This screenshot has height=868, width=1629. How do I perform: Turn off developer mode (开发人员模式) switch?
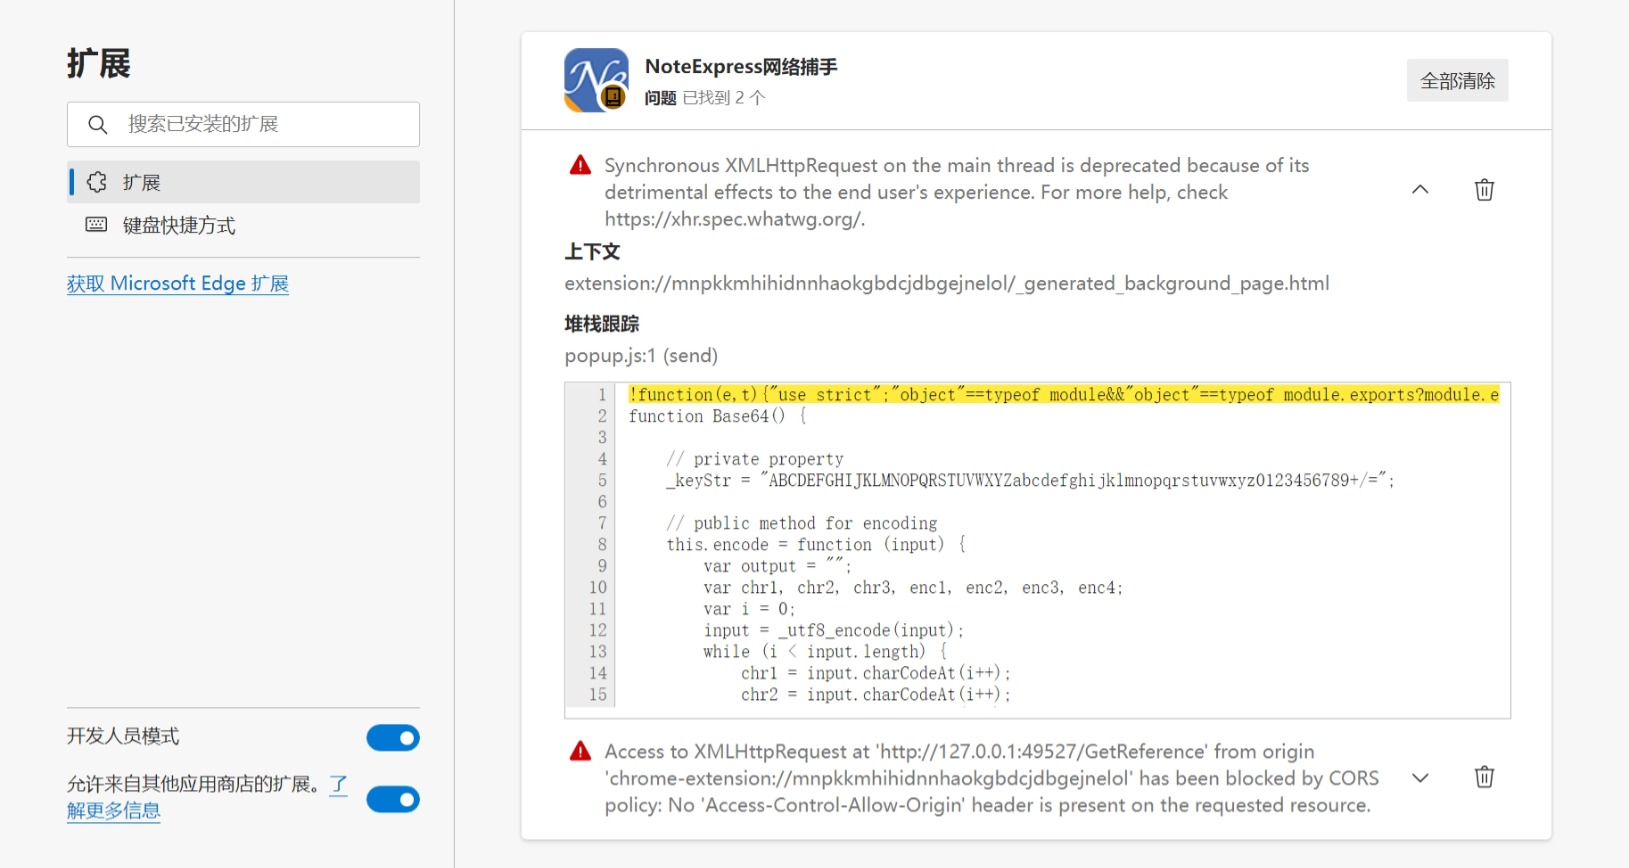(x=393, y=738)
